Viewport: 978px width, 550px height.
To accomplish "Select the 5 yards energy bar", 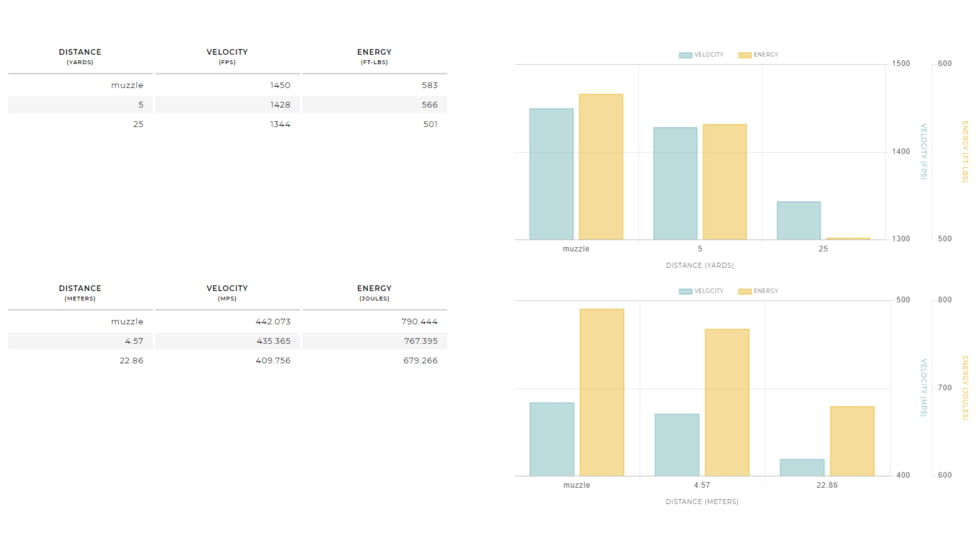I will coord(724,182).
